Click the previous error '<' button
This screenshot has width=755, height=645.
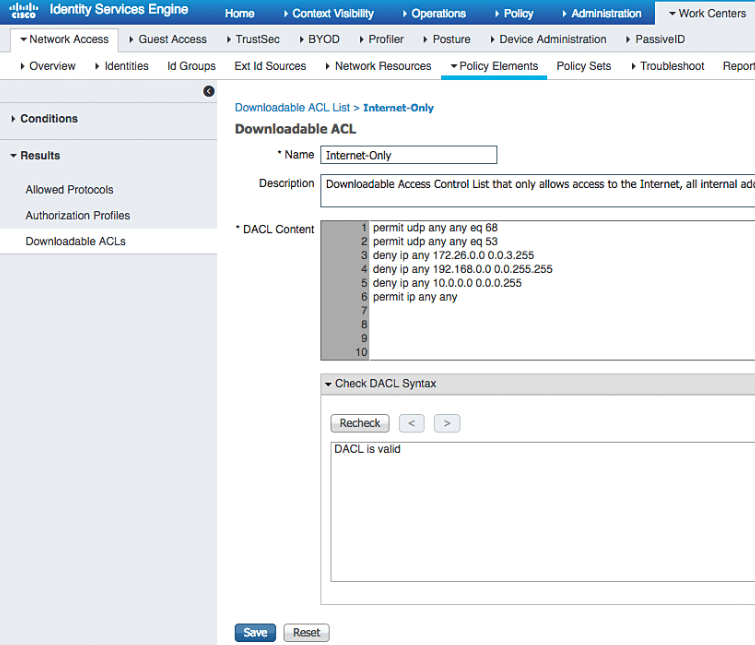click(x=412, y=423)
